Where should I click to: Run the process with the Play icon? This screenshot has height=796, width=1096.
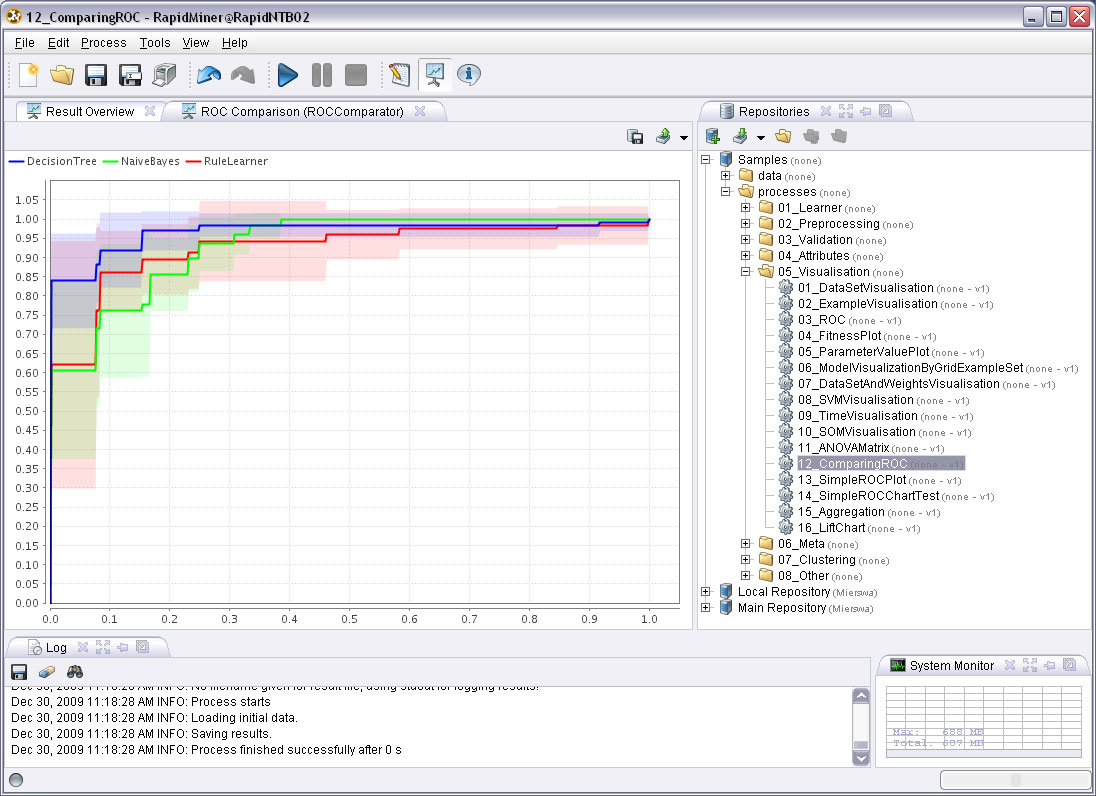pos(287,74)
